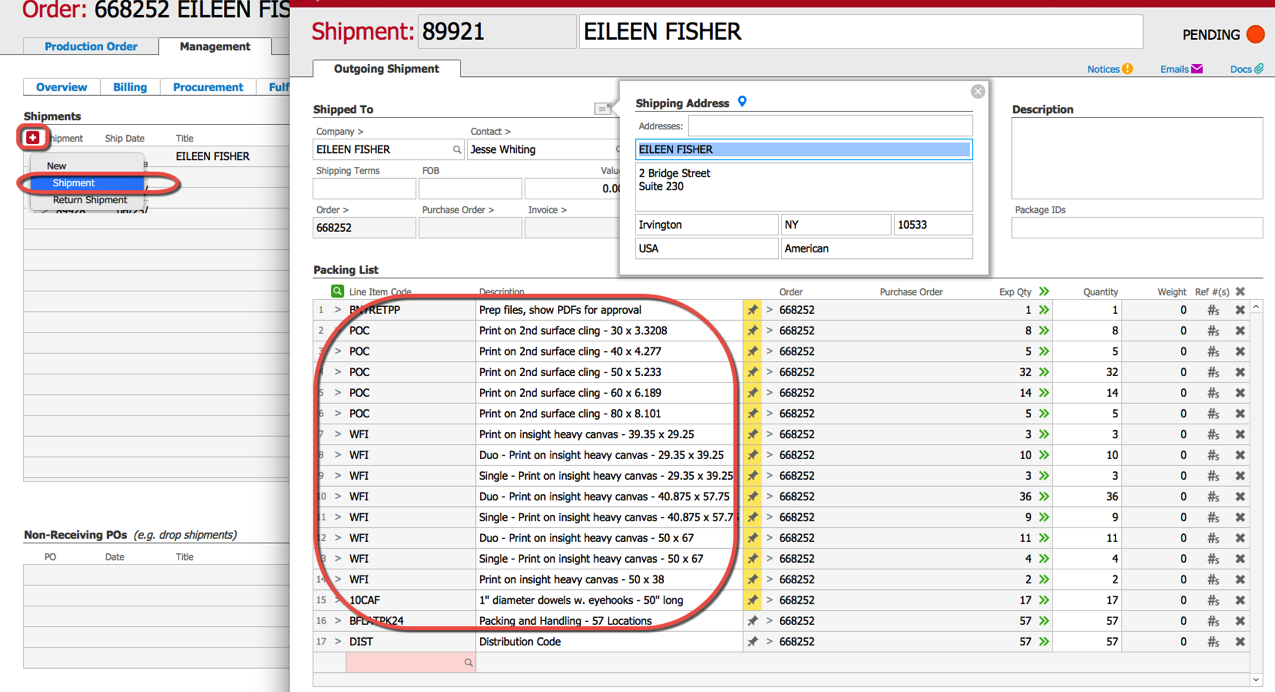Open the Addresses dropdown field in popup

(x=829, y=126)
